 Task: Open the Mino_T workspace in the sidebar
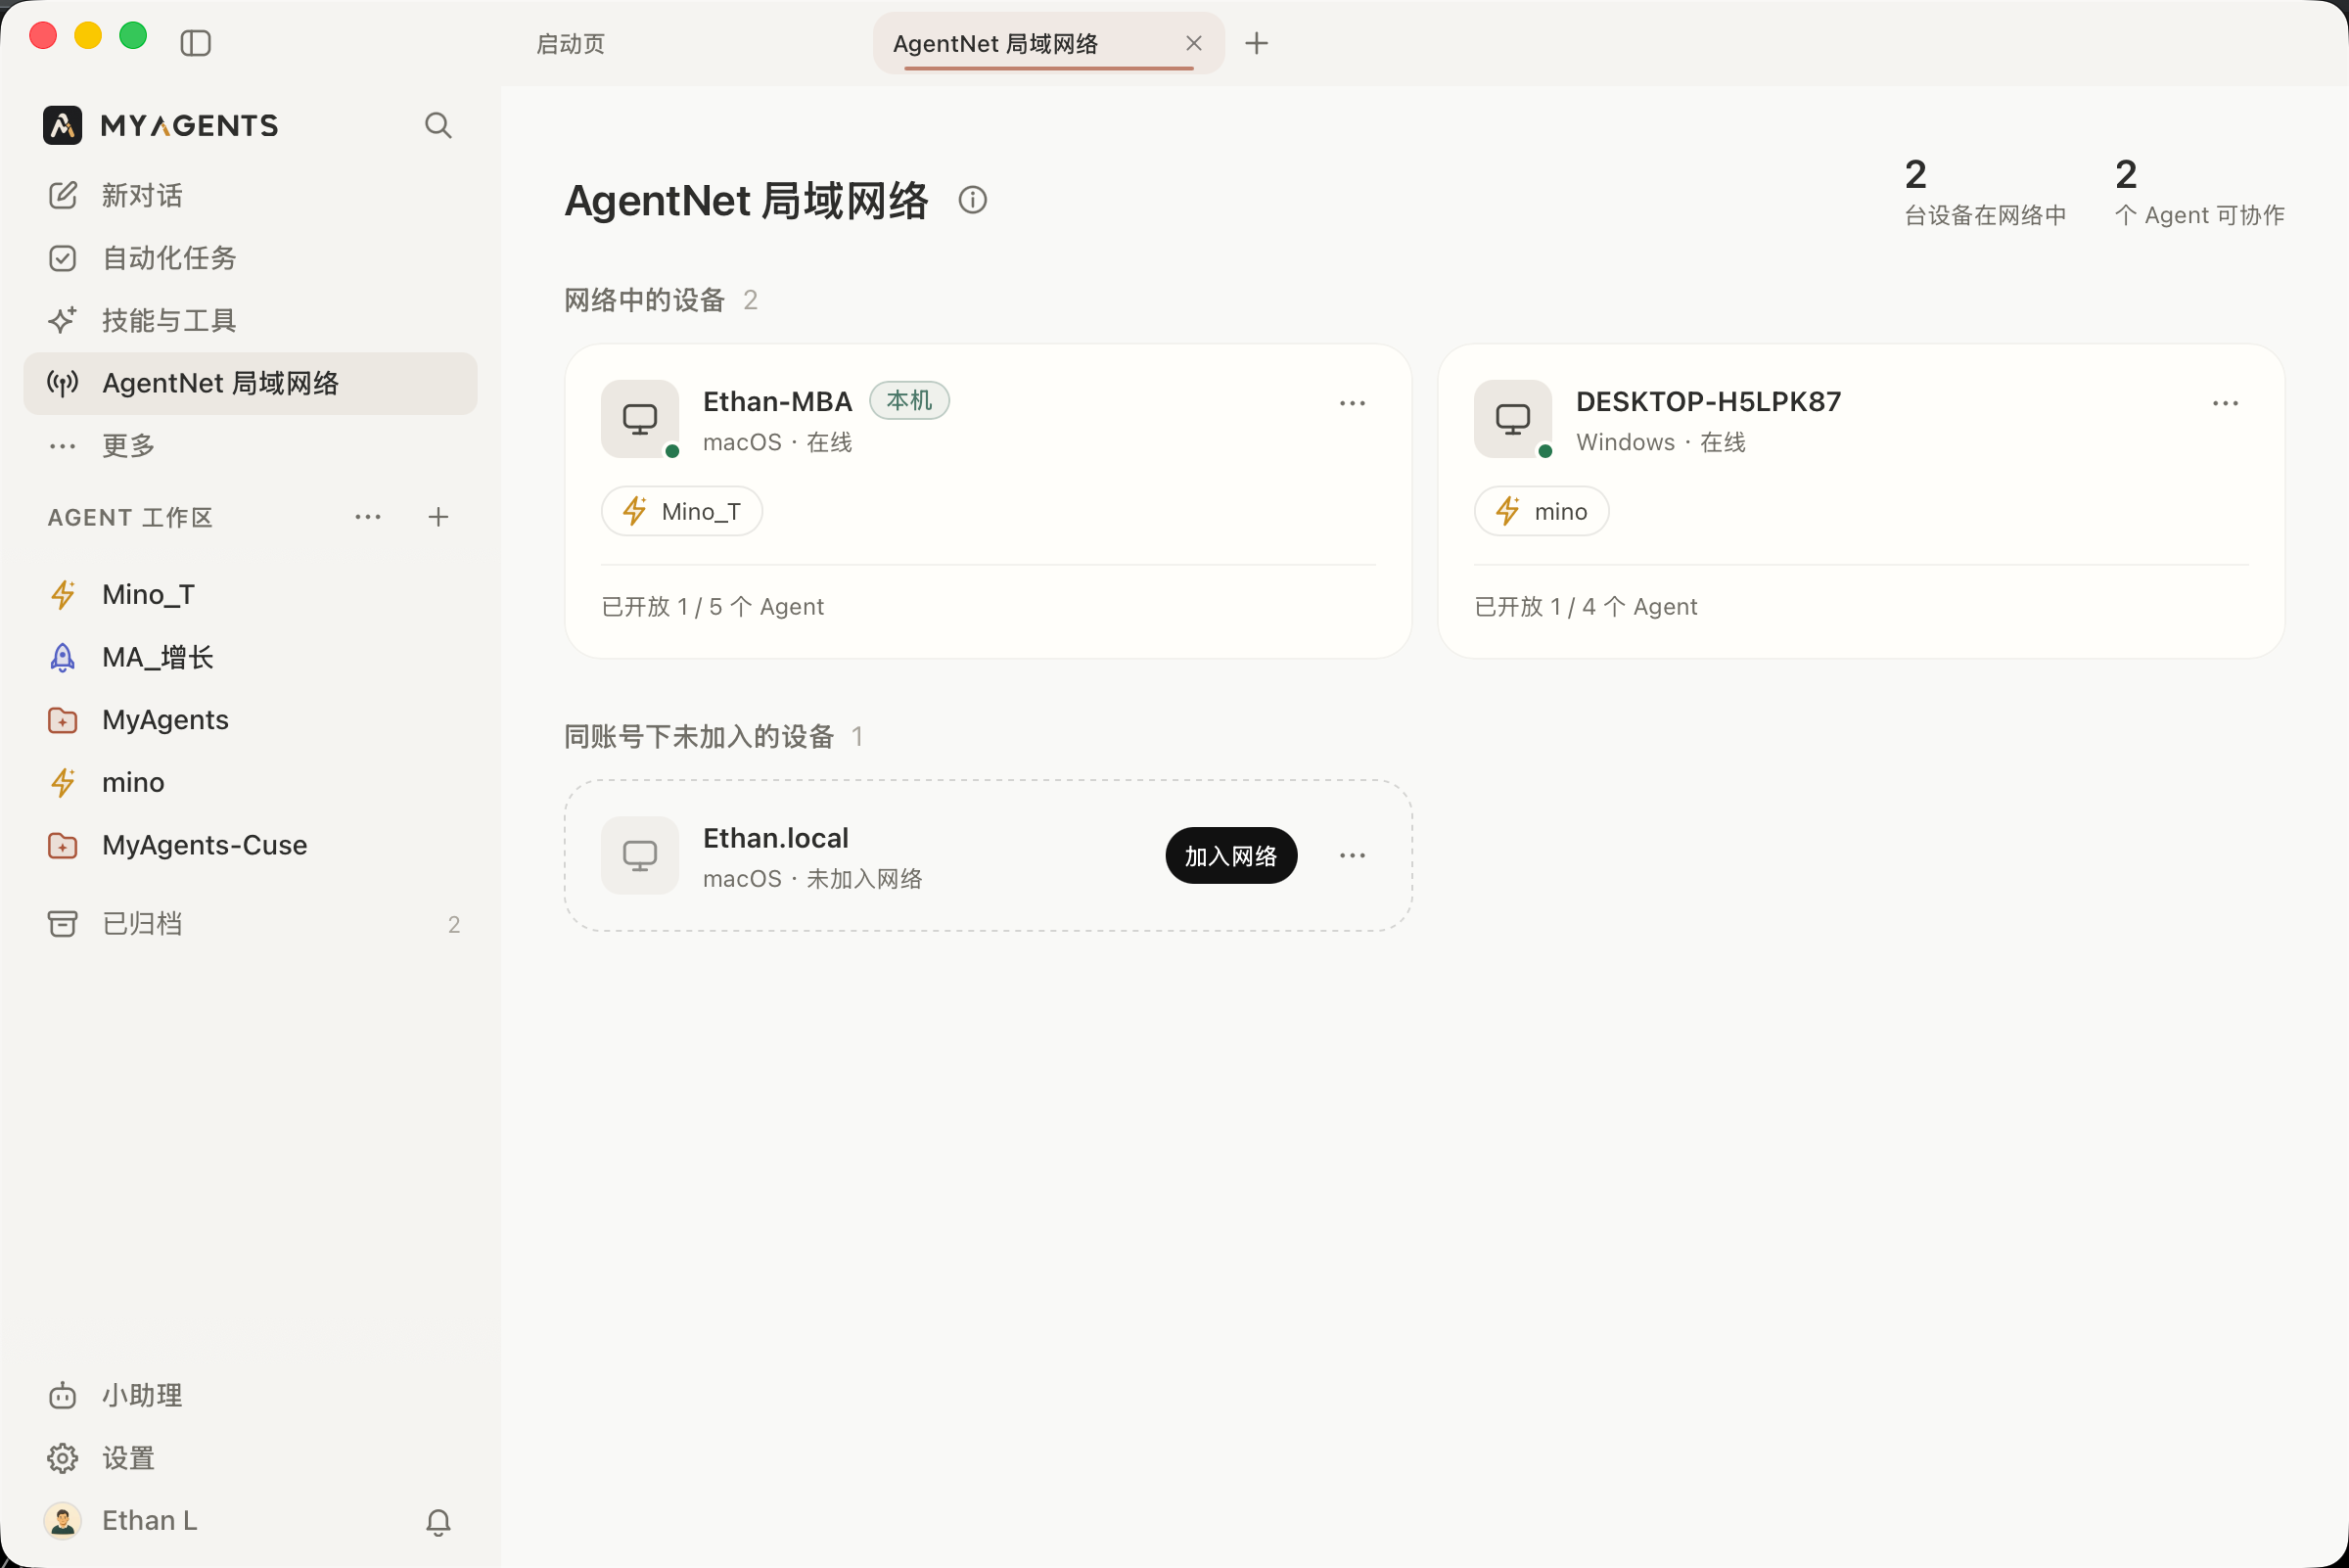point(250,595)
